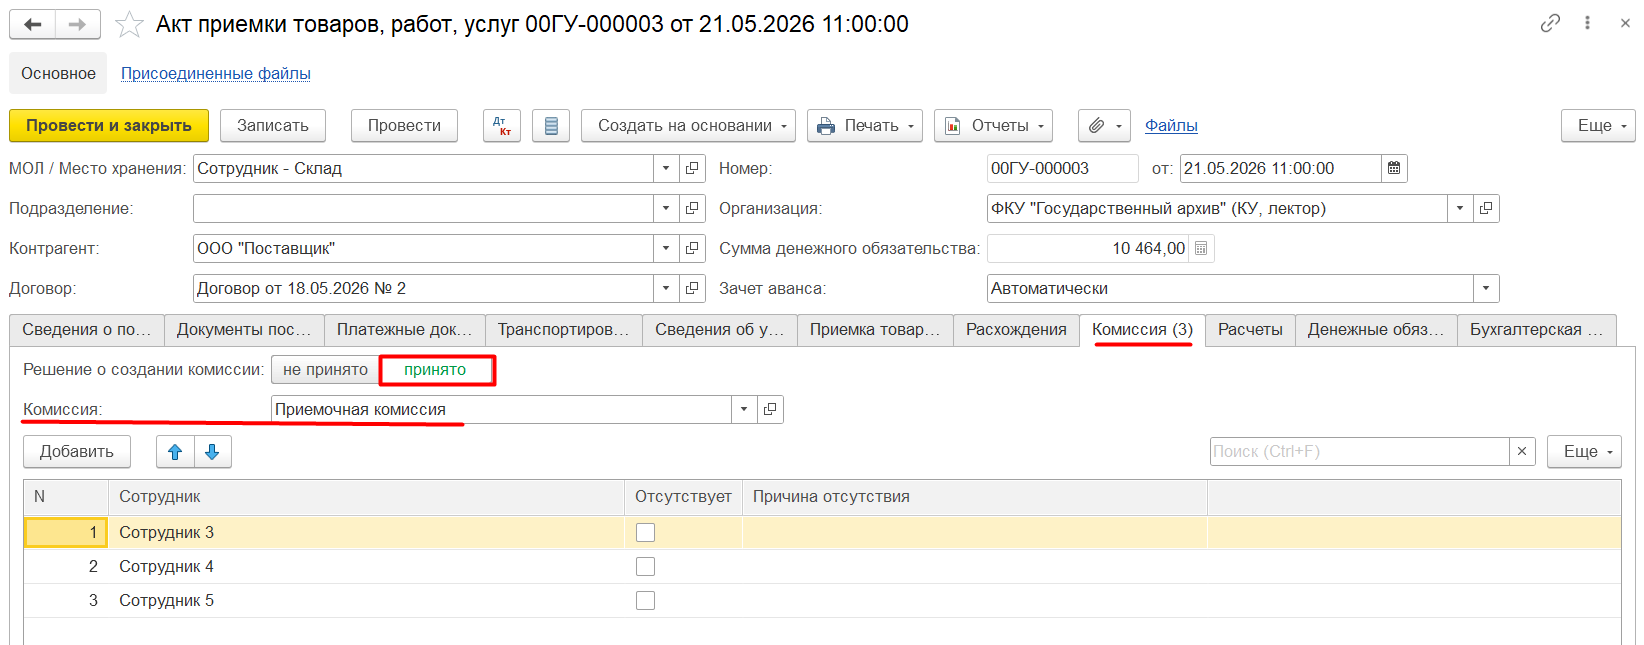Add document to favorites with star icon

(129, 24)
